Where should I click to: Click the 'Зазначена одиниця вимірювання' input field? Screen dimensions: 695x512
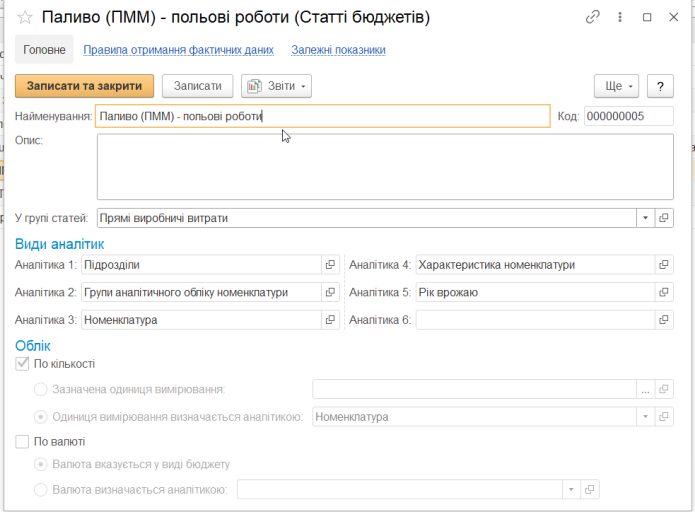pos(475,389)
